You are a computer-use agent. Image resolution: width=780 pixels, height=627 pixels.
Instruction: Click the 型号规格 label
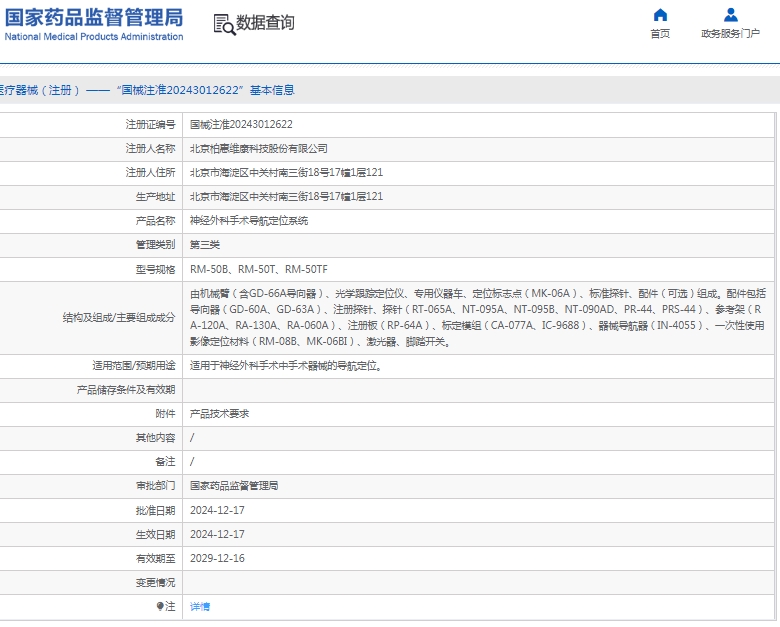(155, 269)
